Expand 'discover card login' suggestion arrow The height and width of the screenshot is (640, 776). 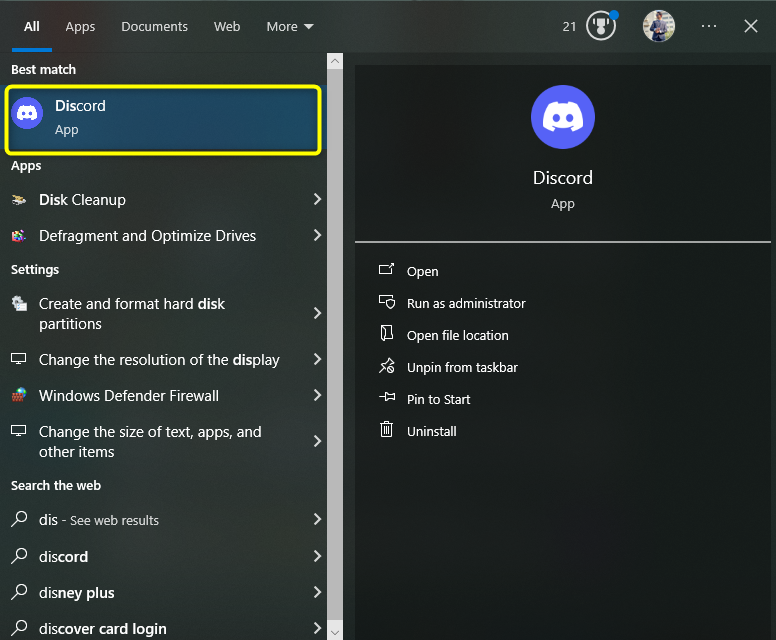click(317, 628)
